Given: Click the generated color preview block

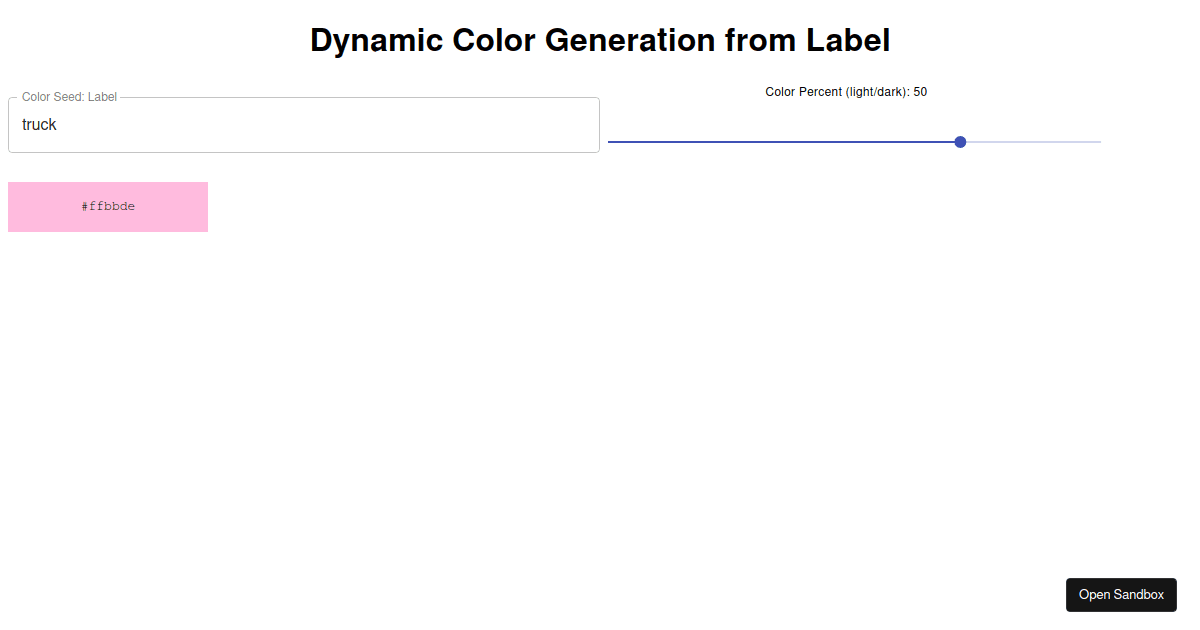Looking at the screenshot, I should click(x=108, y=206).
